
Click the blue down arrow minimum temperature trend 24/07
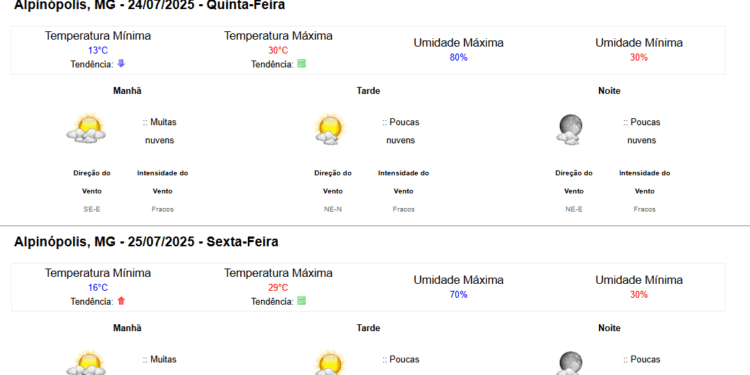coord(121,64)
